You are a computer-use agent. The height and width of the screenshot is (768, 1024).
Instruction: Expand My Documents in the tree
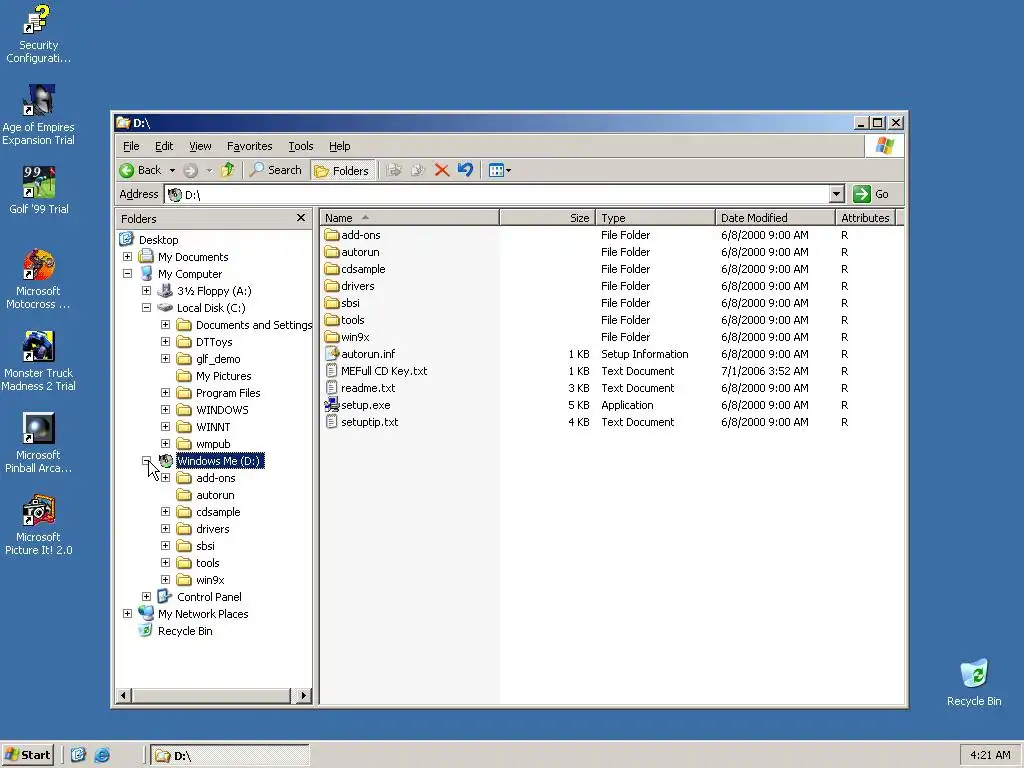[127, 257]
